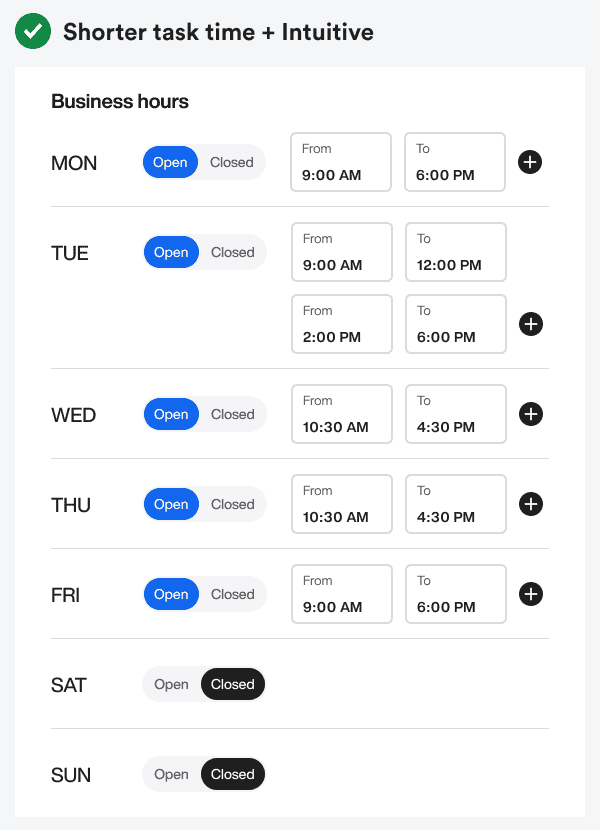Switch Saturday to Open
Viewport: 600px width, 830px height.
point(171,685)
